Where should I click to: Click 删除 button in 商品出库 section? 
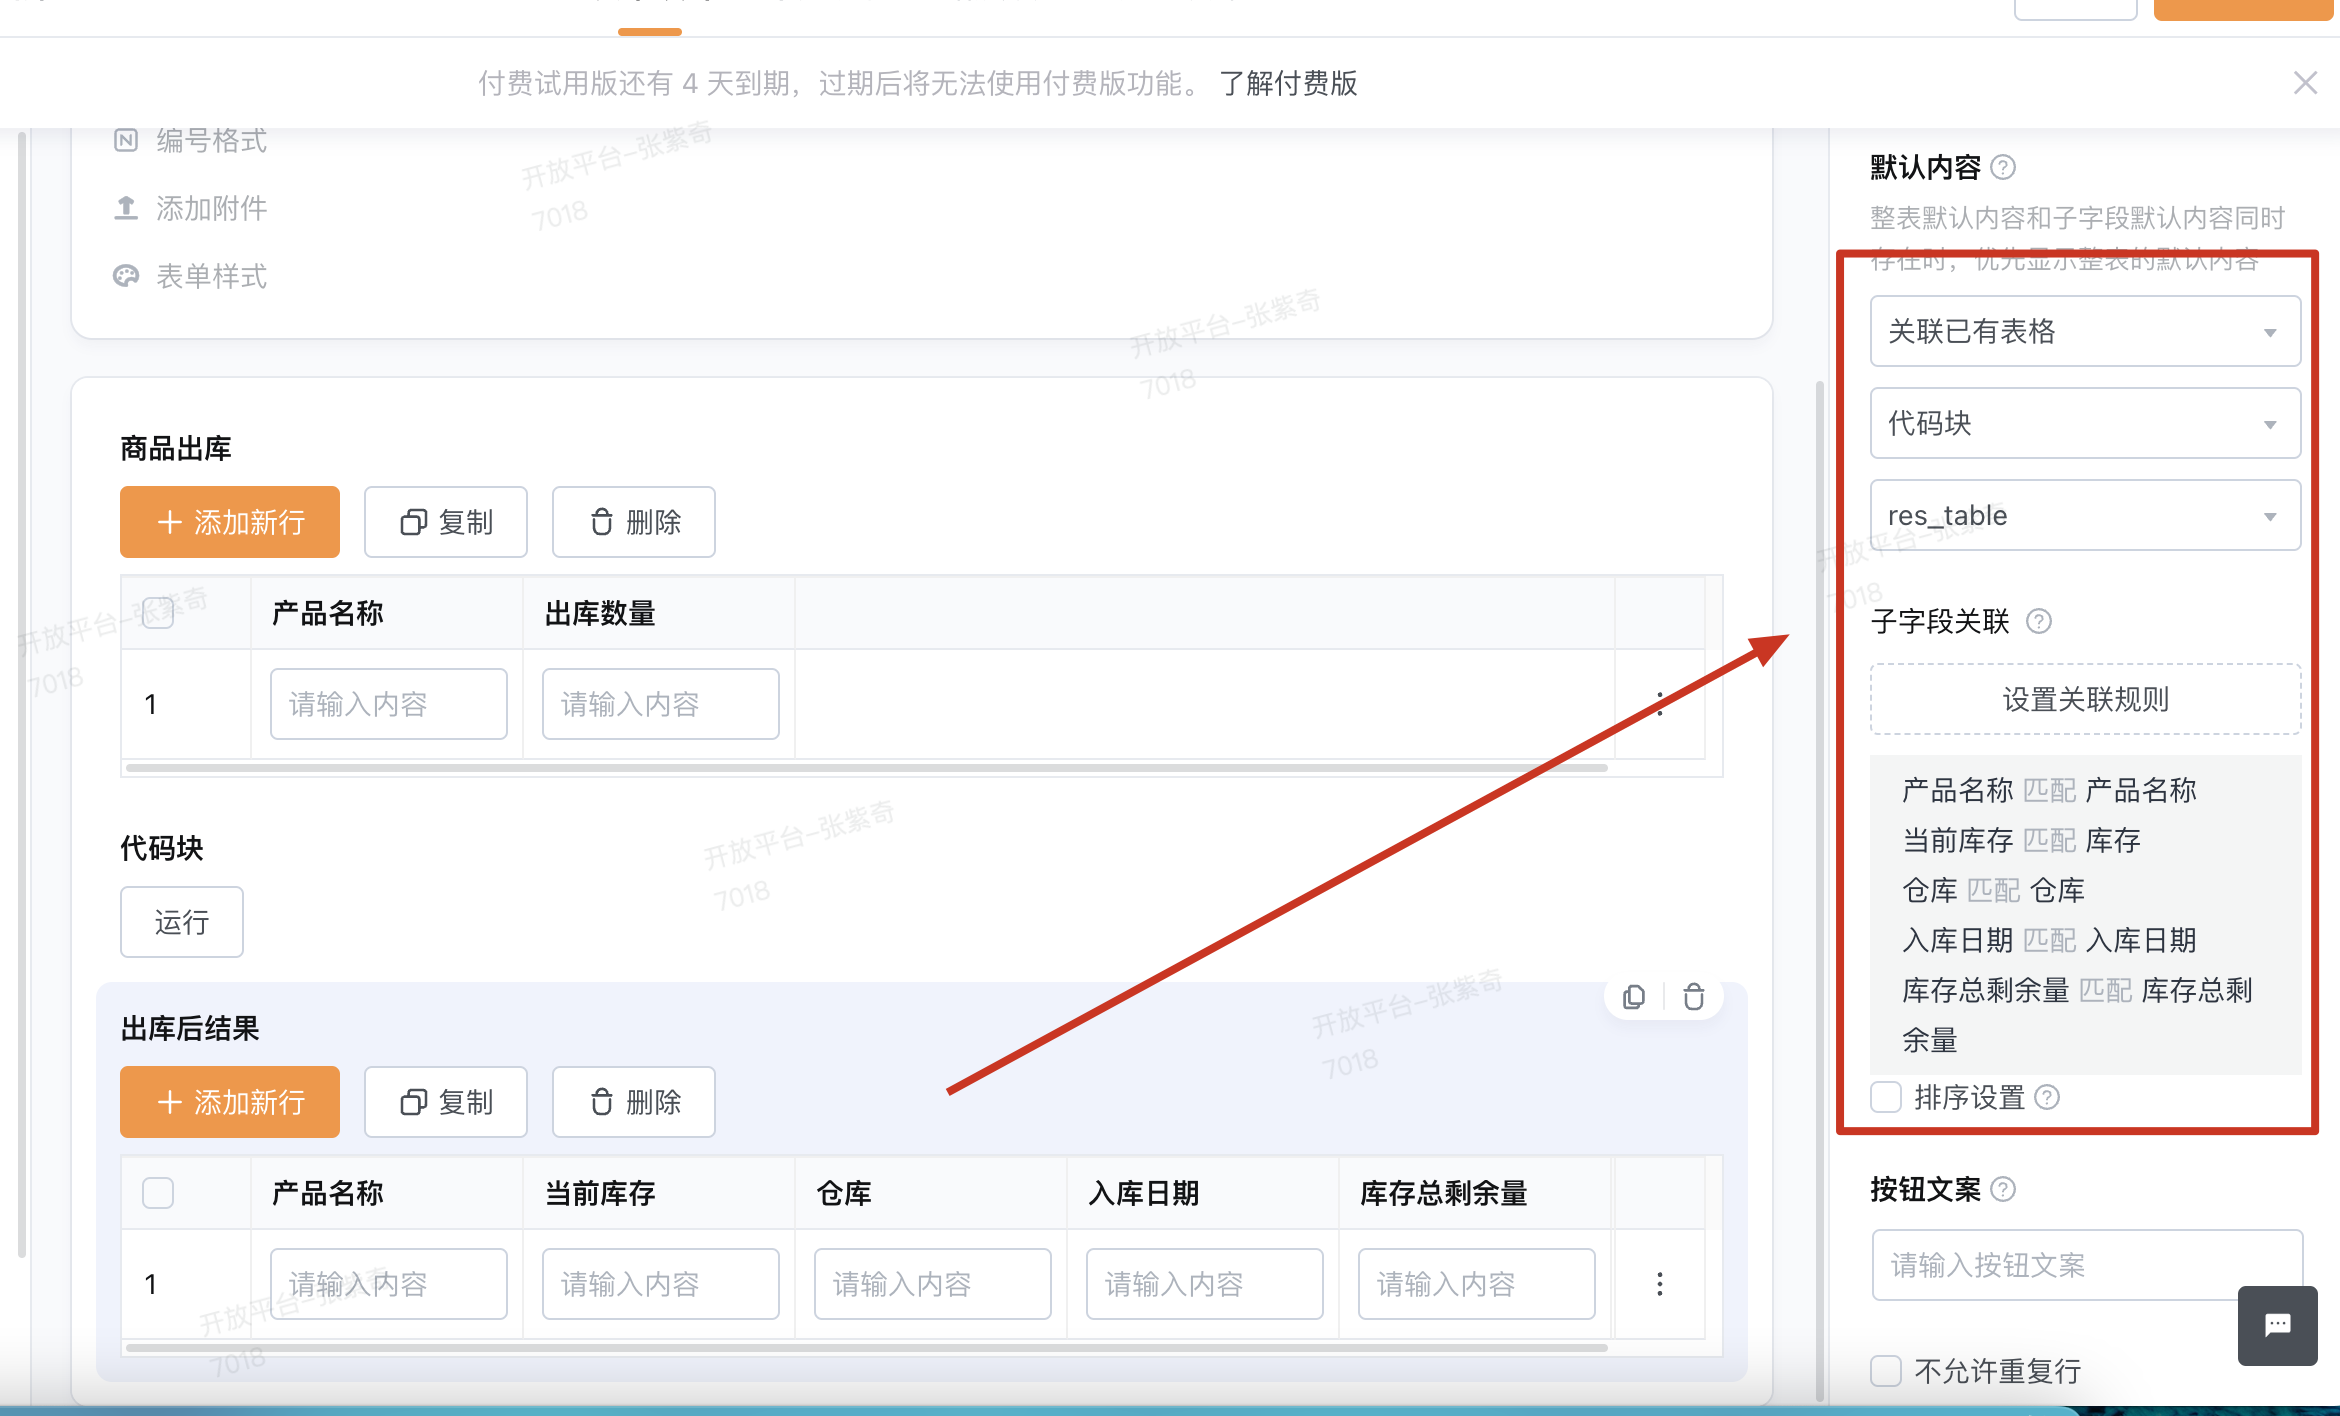[x=634, y=522]
